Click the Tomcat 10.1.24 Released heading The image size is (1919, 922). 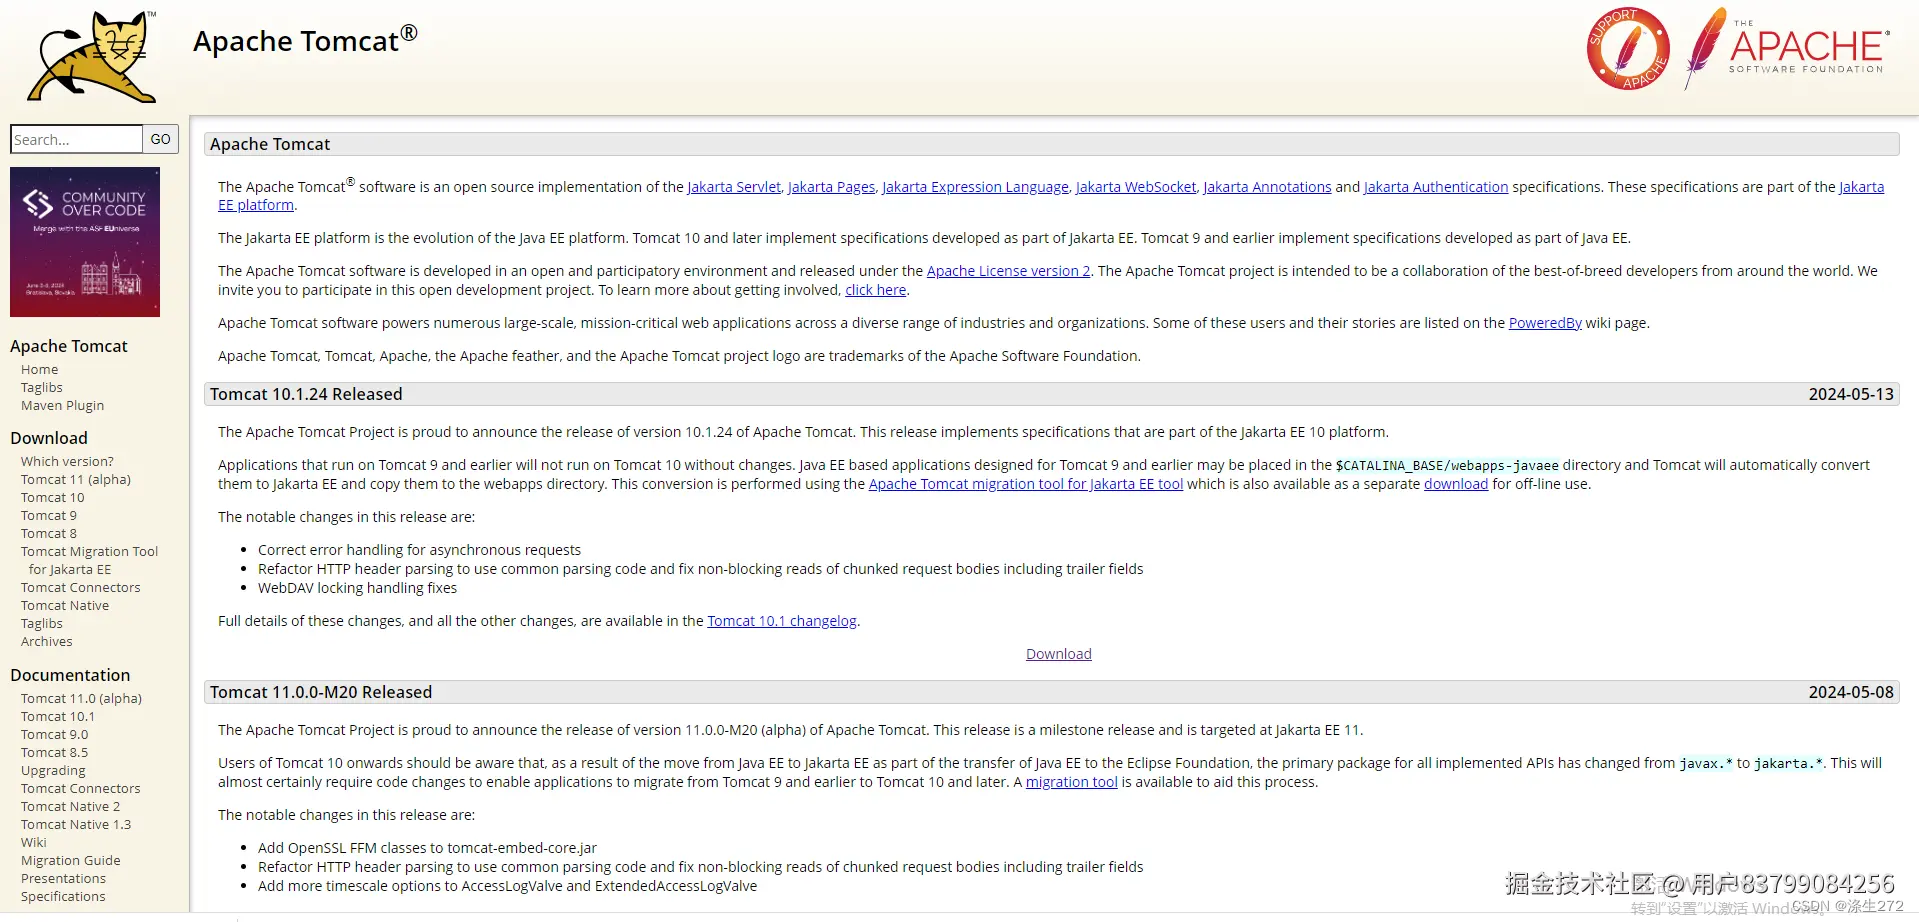(306, 394)
